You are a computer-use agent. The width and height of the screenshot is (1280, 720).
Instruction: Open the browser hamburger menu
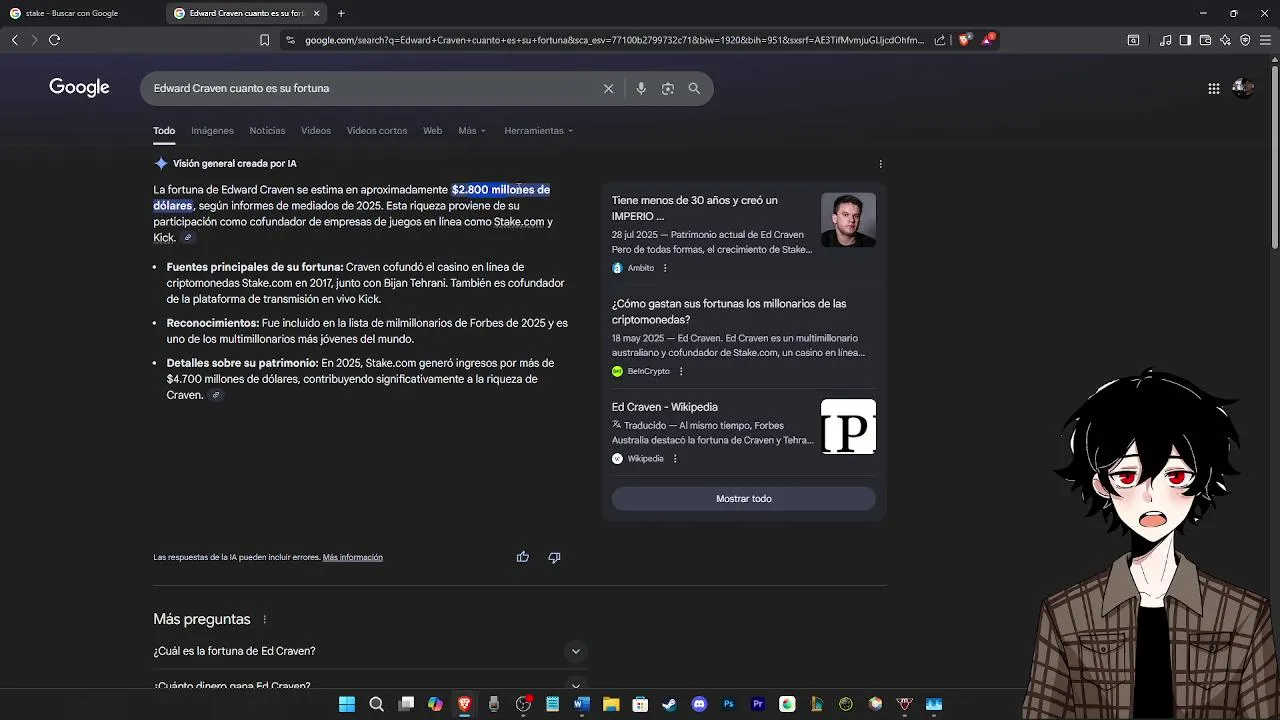1265,40
